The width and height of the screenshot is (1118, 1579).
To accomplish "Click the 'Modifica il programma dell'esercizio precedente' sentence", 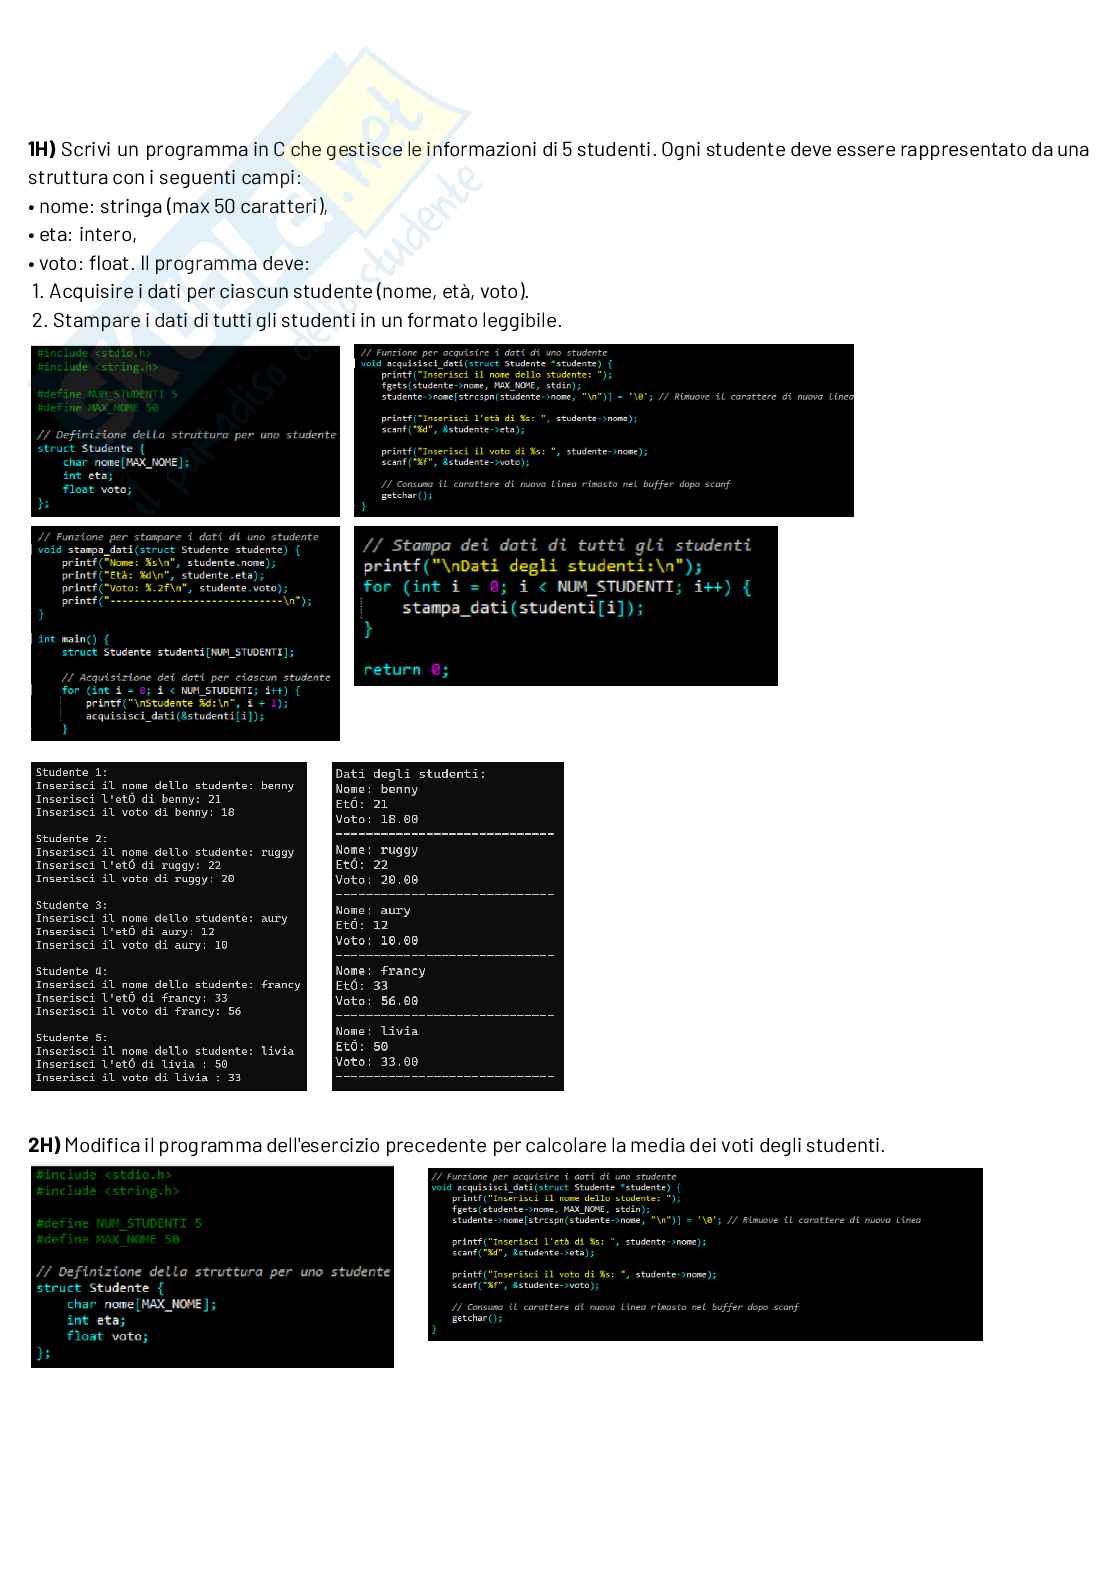I will click(474, 1145).
